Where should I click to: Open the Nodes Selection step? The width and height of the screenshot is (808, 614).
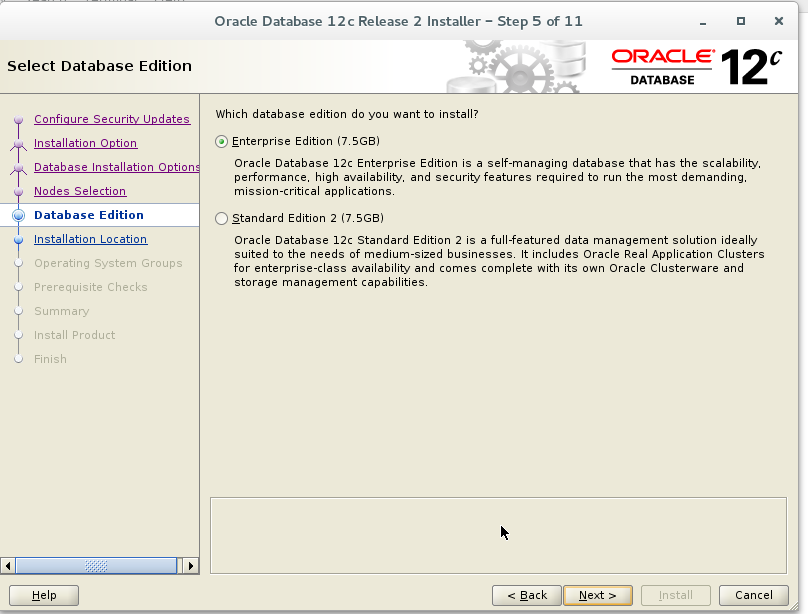[x=80, y=191]
